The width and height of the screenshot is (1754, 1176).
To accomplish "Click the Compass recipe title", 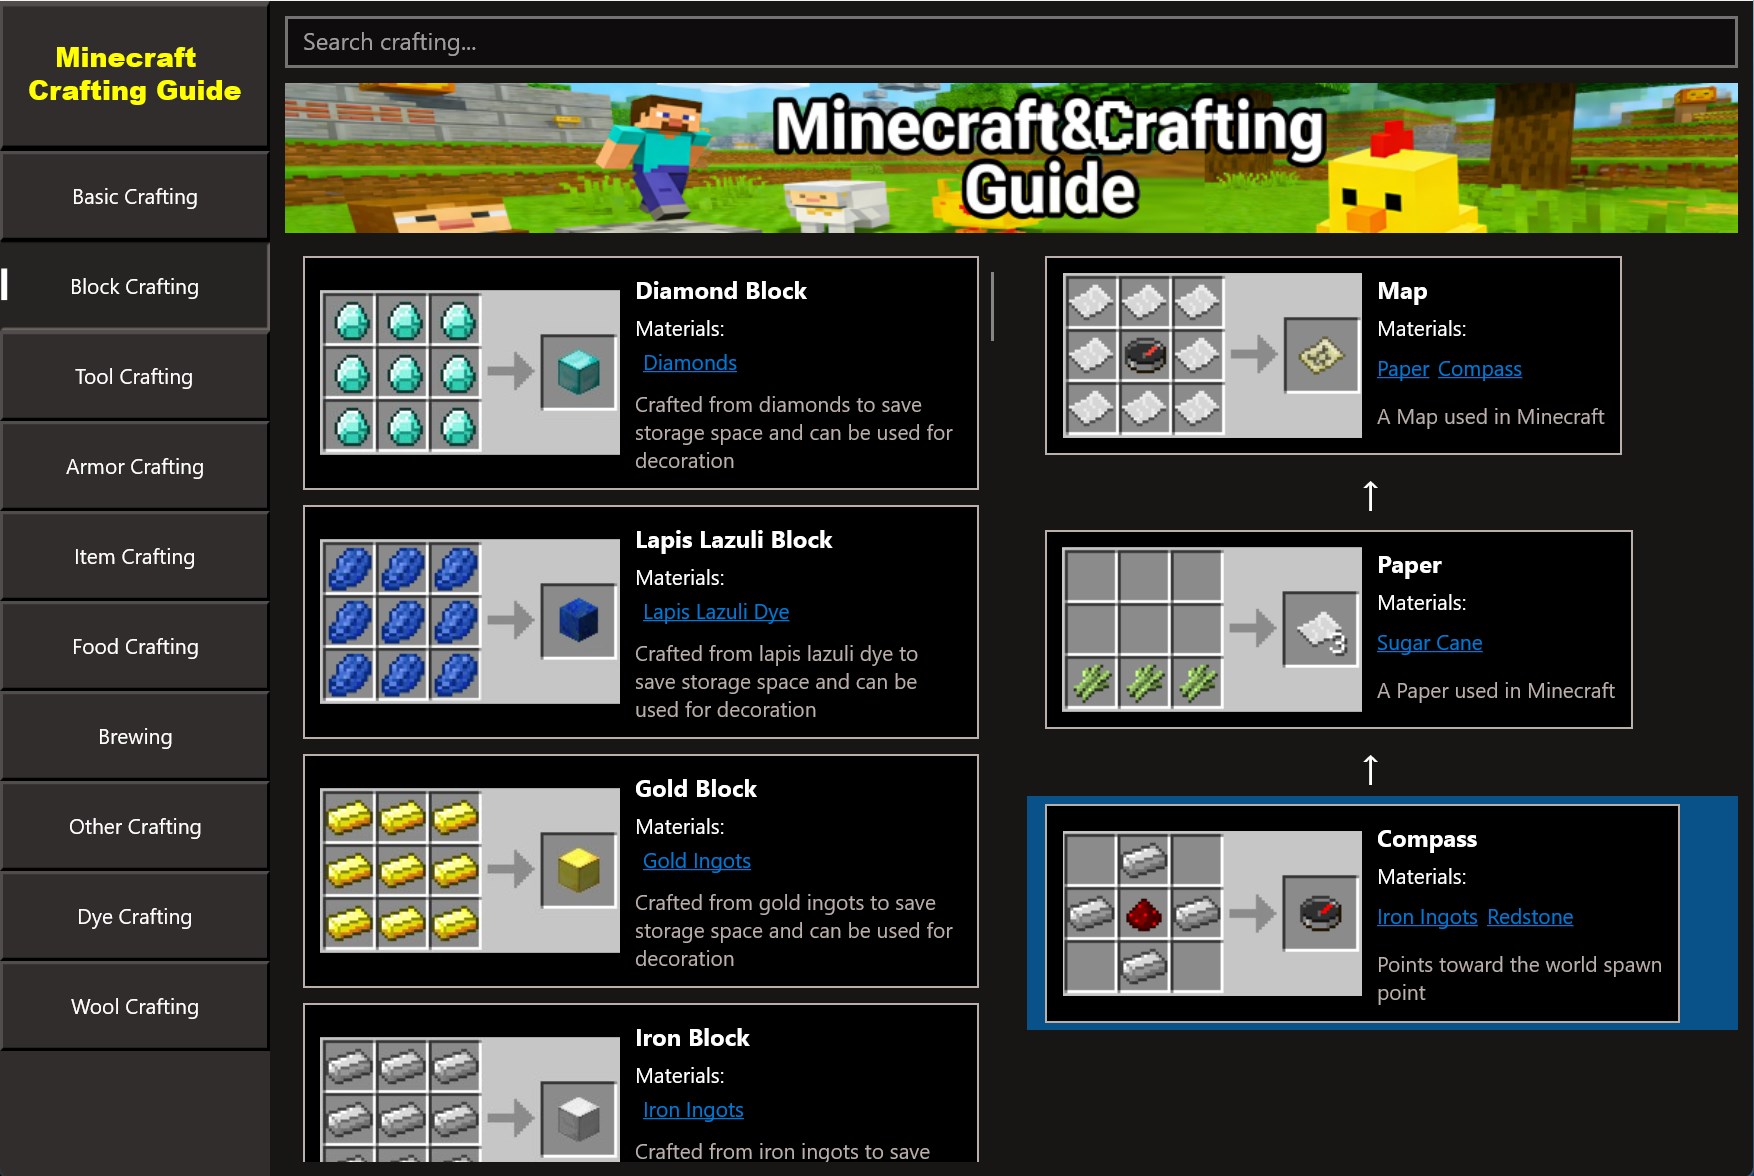I will [x=1427, y=839].
